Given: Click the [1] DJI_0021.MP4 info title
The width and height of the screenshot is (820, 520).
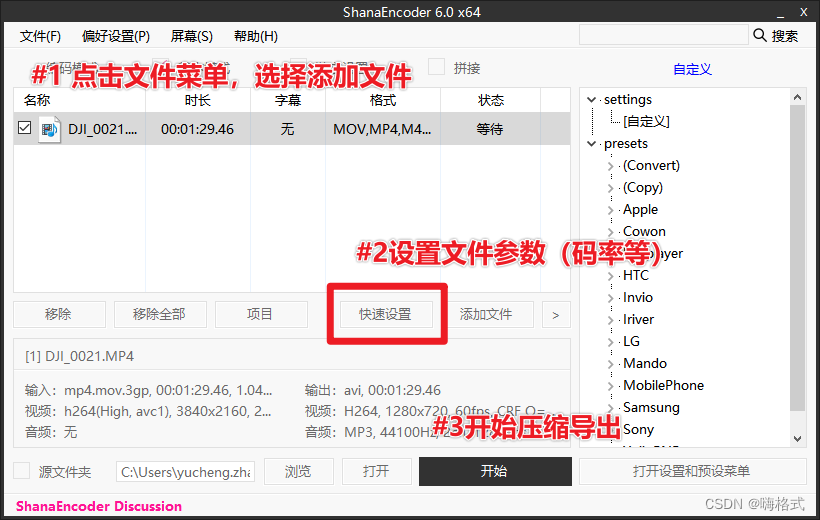Looking at the screenshot, I should pos(79,356).
